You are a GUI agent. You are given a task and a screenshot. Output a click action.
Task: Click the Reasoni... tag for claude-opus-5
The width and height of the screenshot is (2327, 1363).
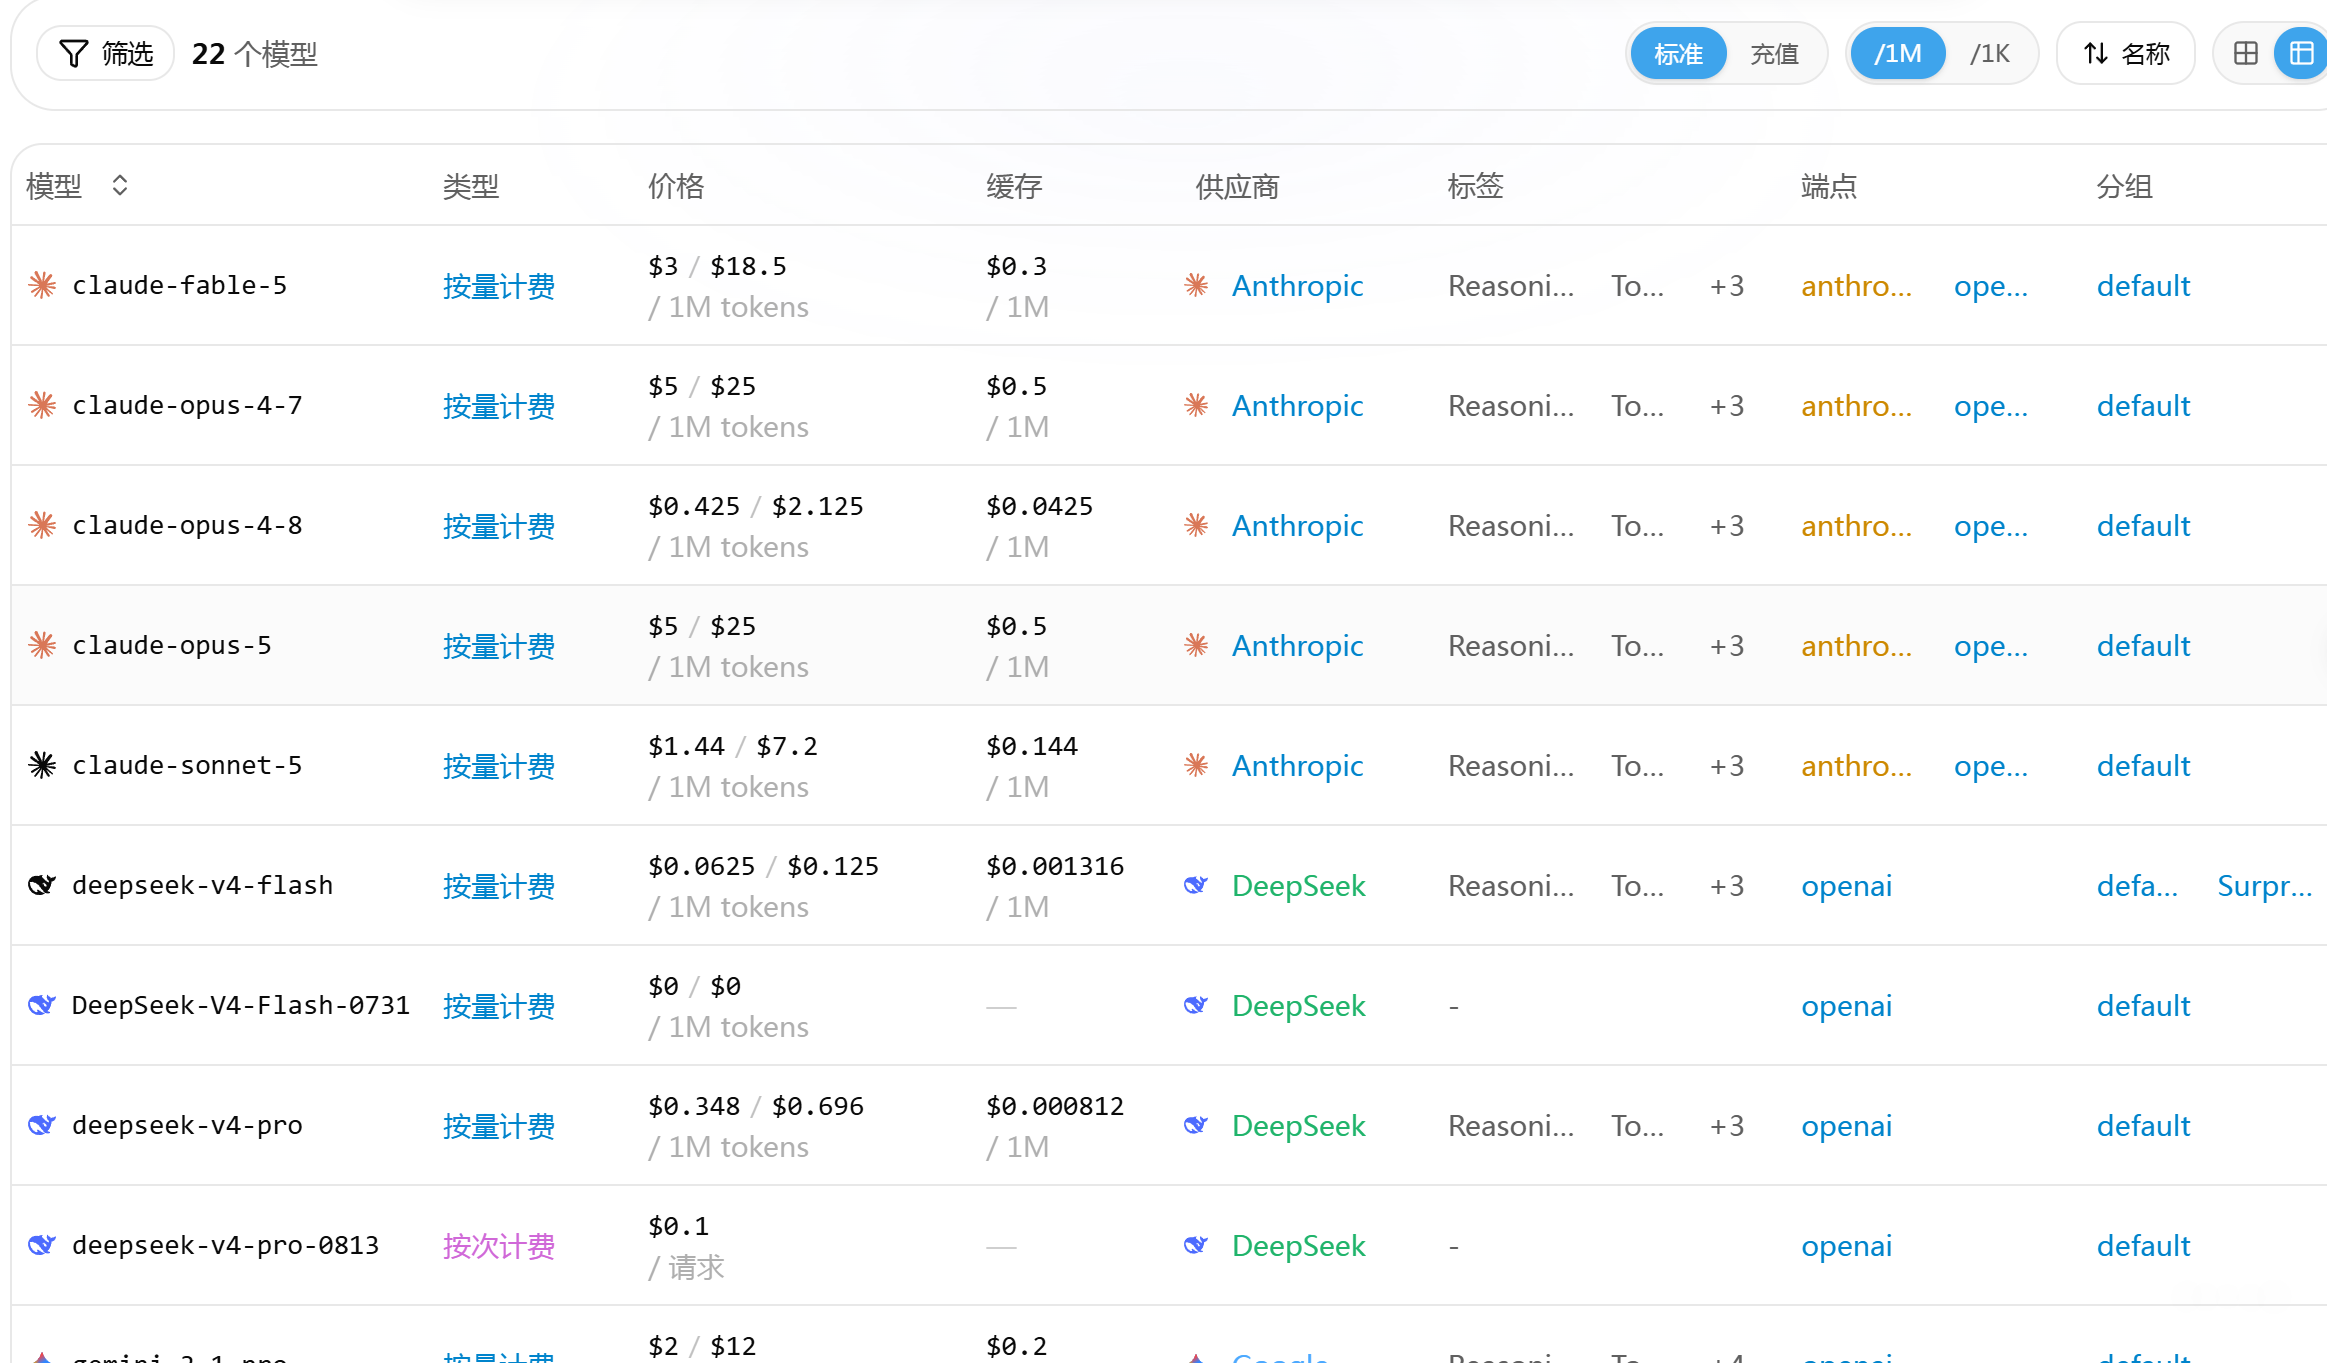click(x=1511, y=646)
